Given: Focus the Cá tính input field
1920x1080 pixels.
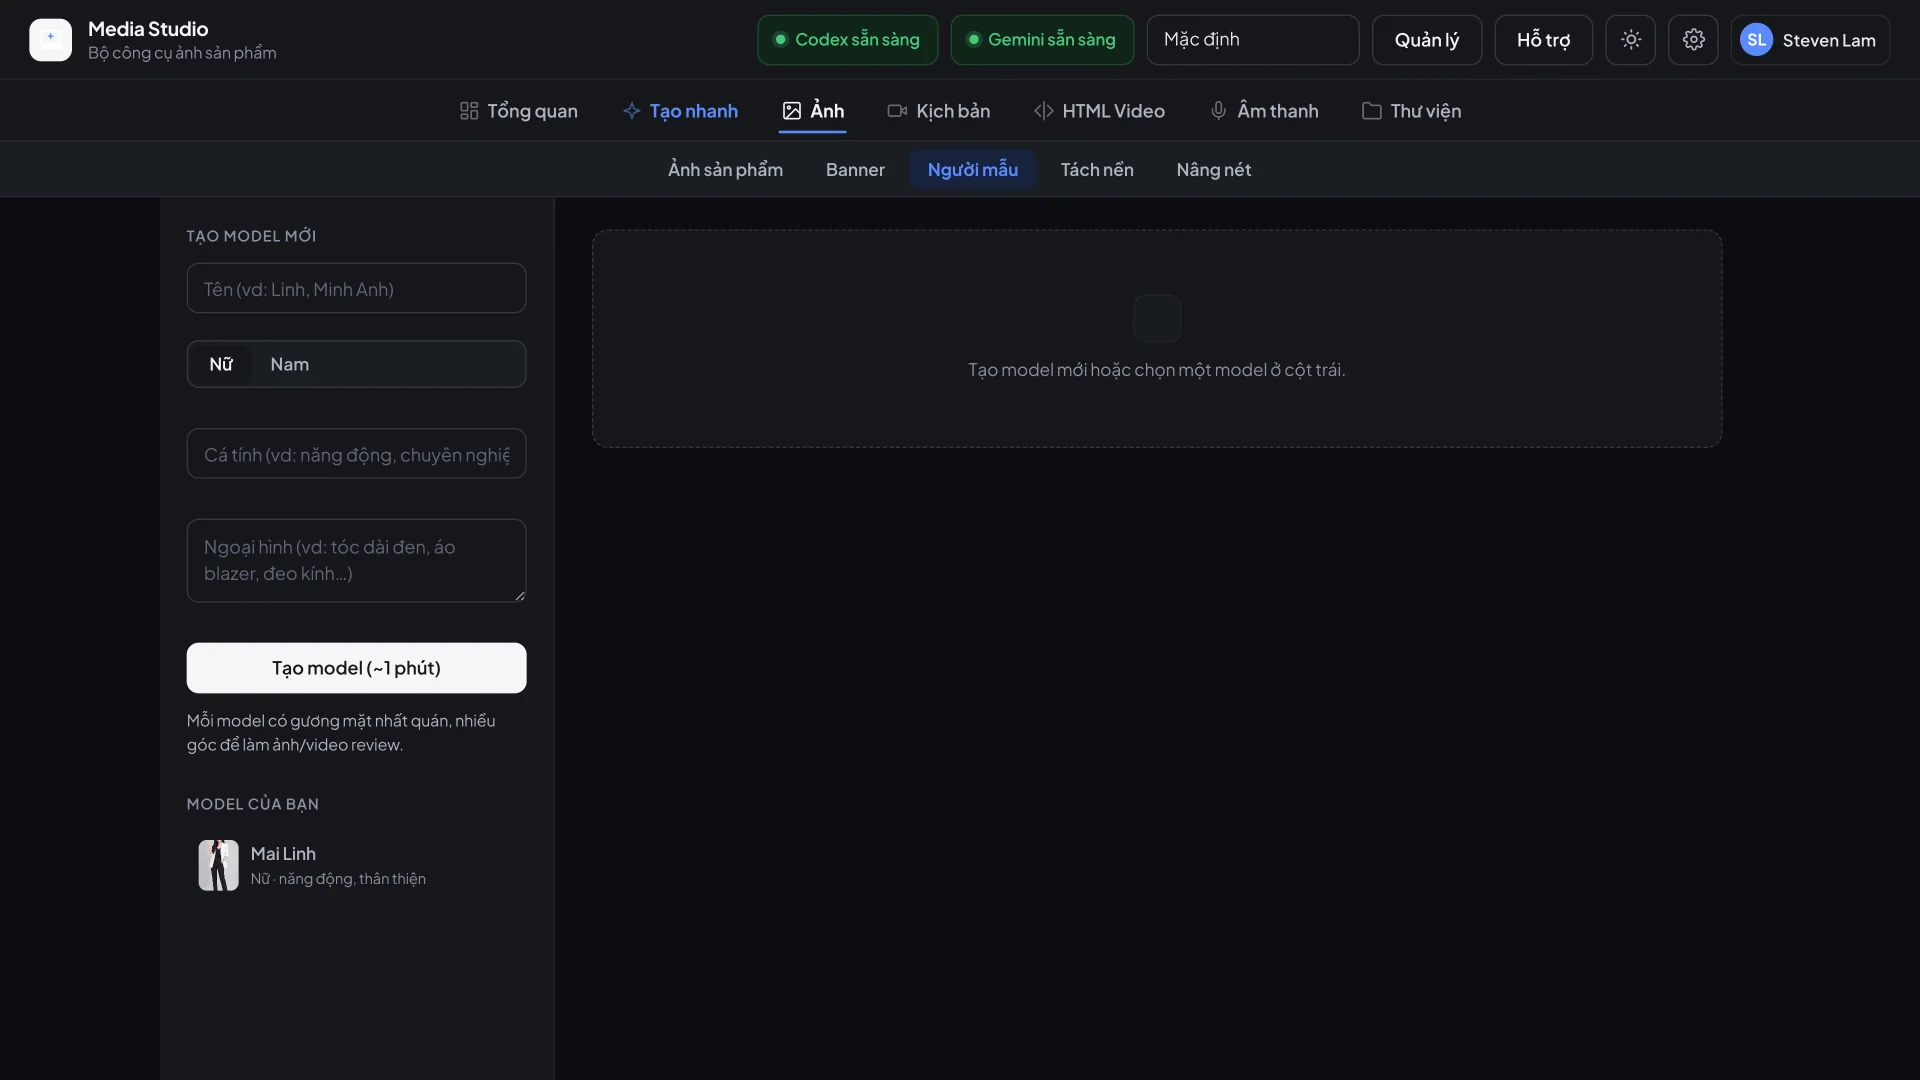Looking at the screenshot, I should point(356,454).
